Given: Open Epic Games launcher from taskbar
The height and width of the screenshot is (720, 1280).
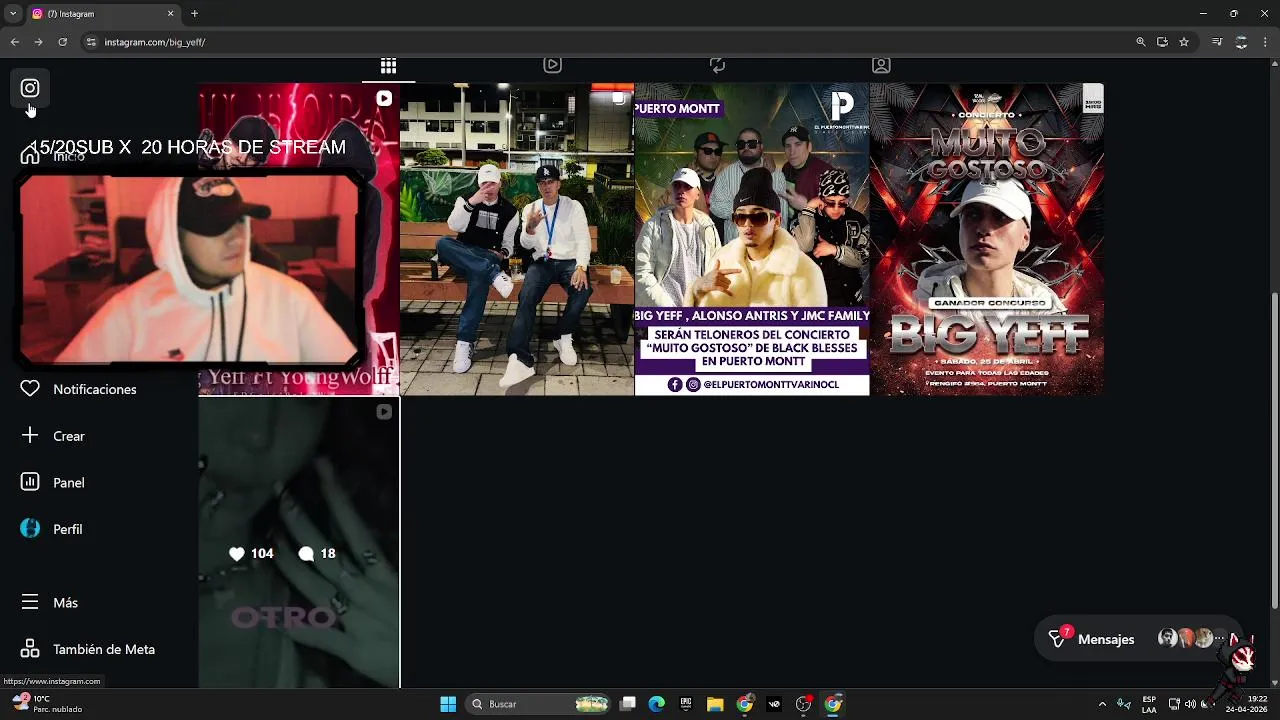Looking at the screenshot, I should pyautogui.click(x=686, y=704).
